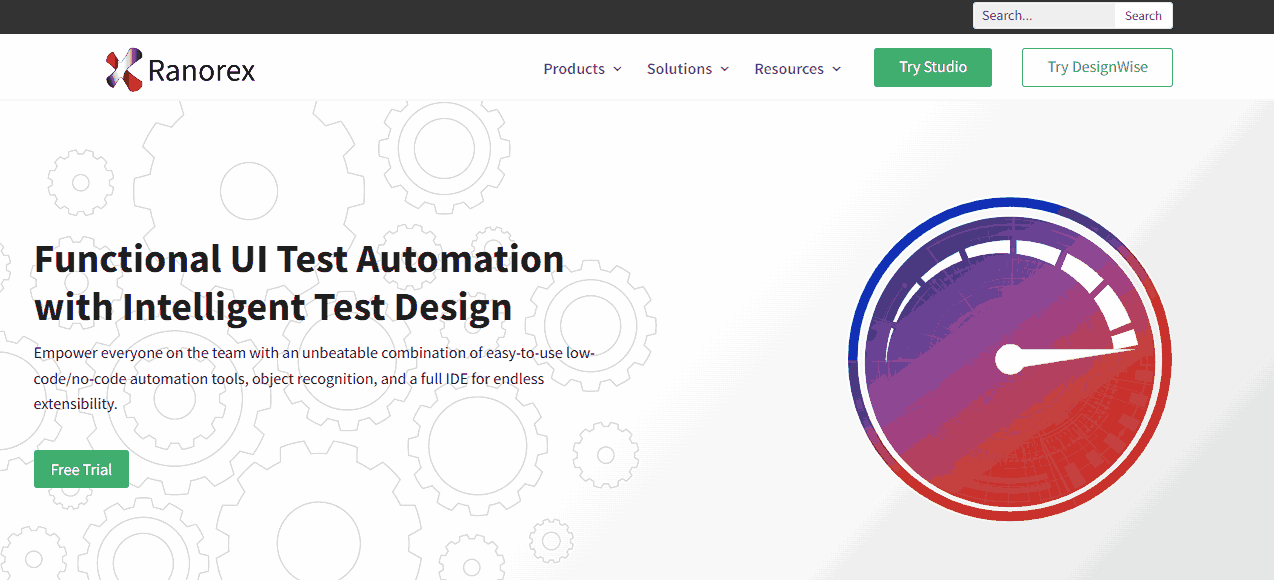Click the paragraph starting 'Empower everyone on the team'

315,379
